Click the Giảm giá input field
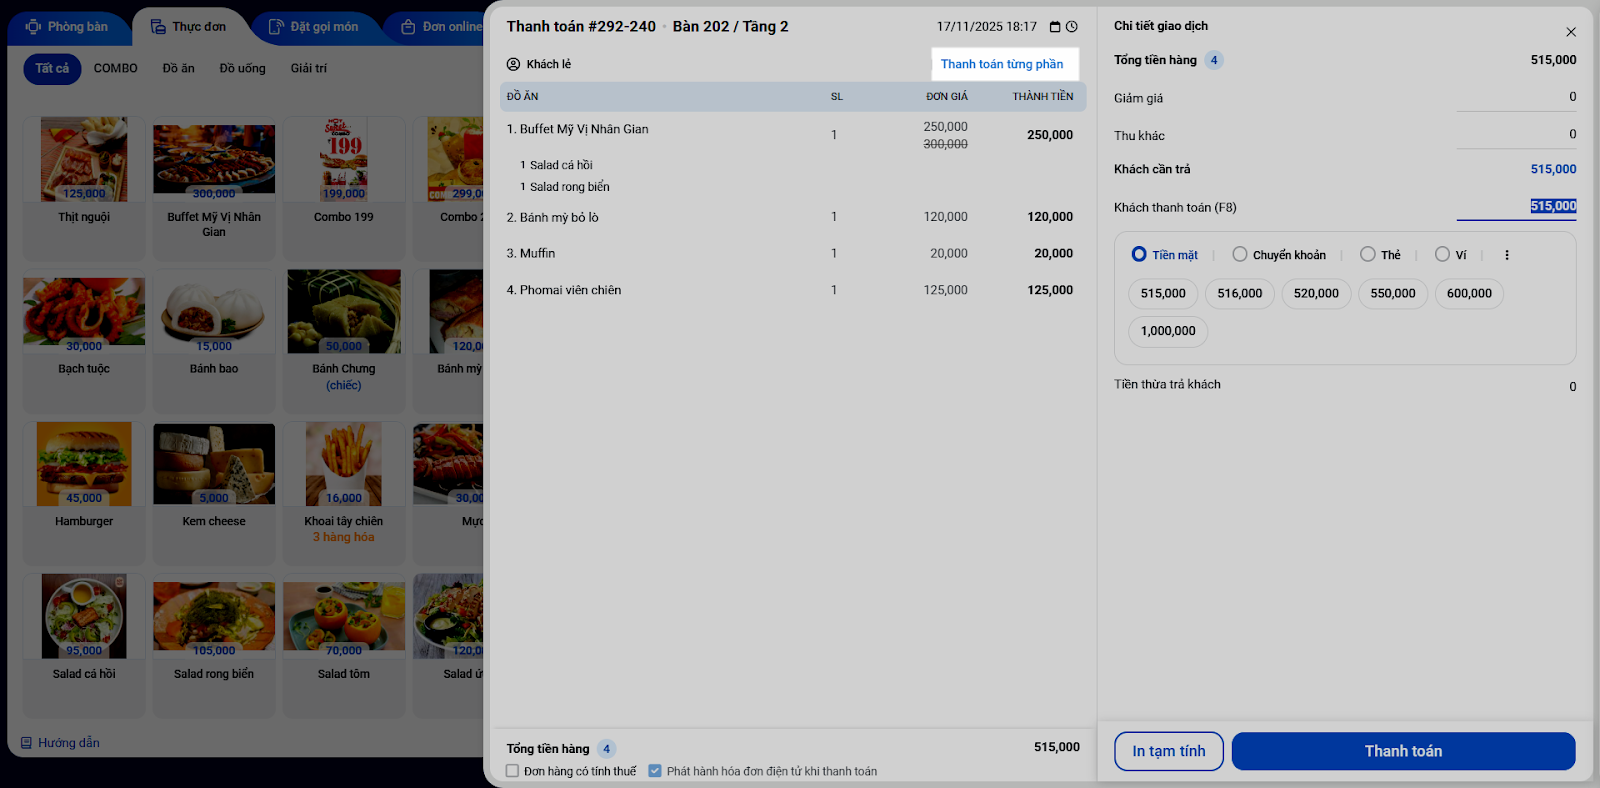The width and height of the screenshot is (1600, 788). pos(1516,97)
